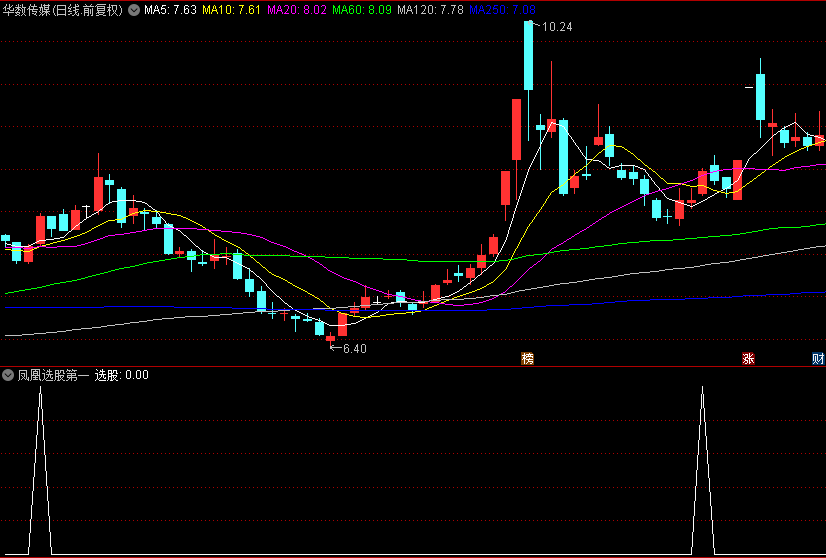Select the 华数传媒(日线.前复权) chart title
The height and width of the screenshot is (558, 826).
pos(63,10)
